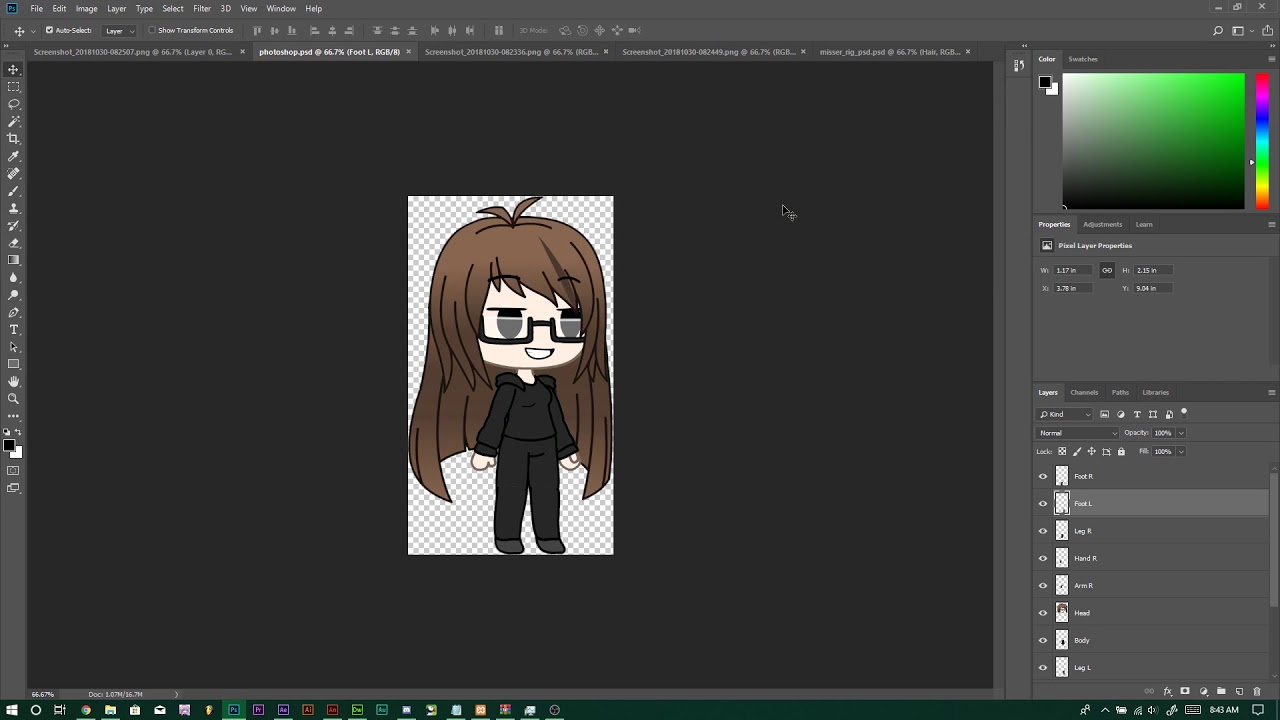
Task: Open the Kind filter dropdown
Action: pyautogui.click(x=1066, y=414)
